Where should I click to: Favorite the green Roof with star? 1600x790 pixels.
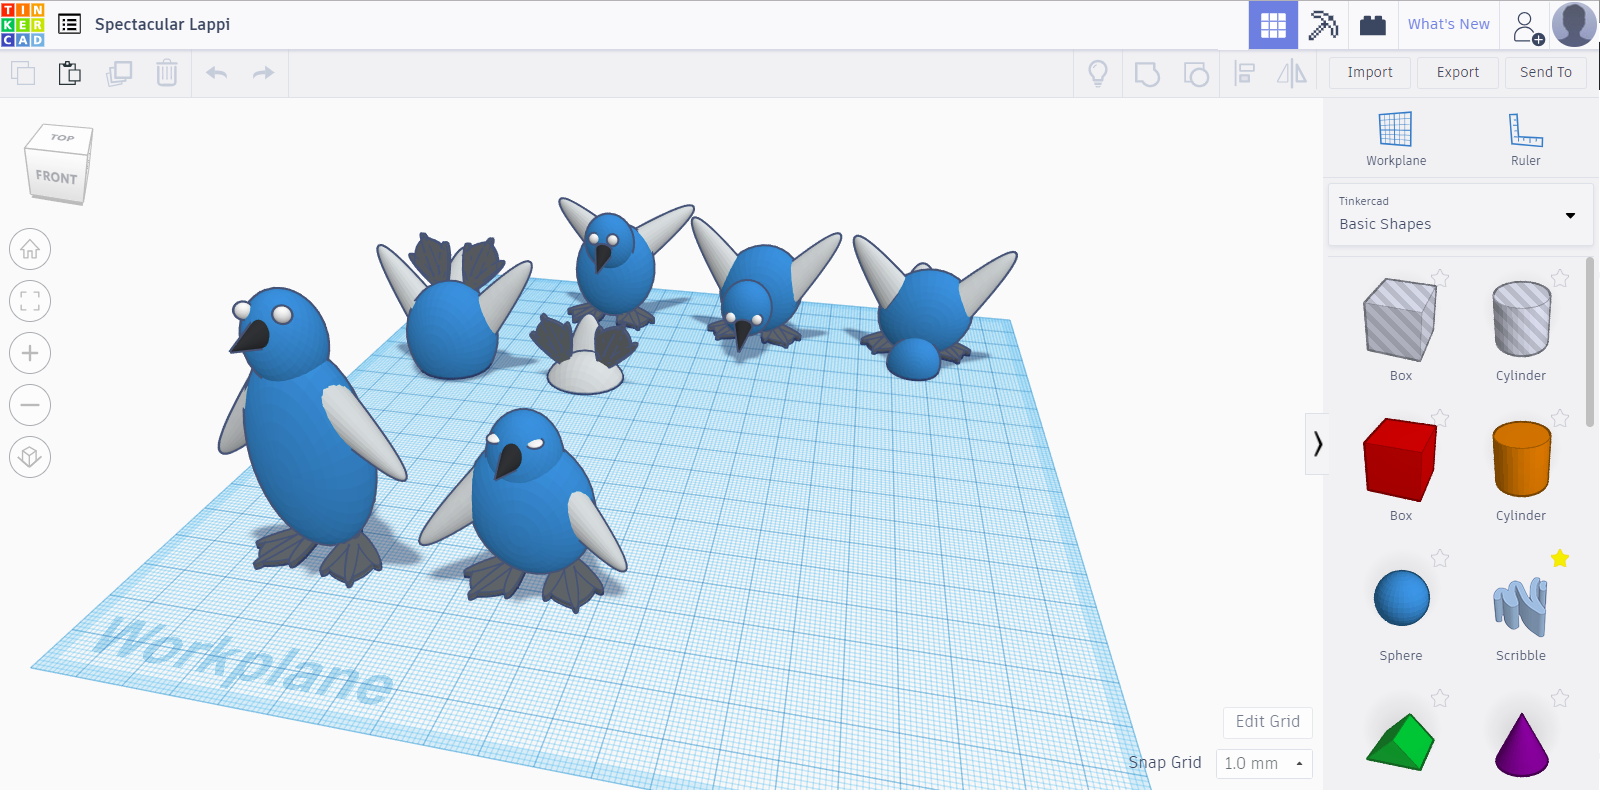1440,698
